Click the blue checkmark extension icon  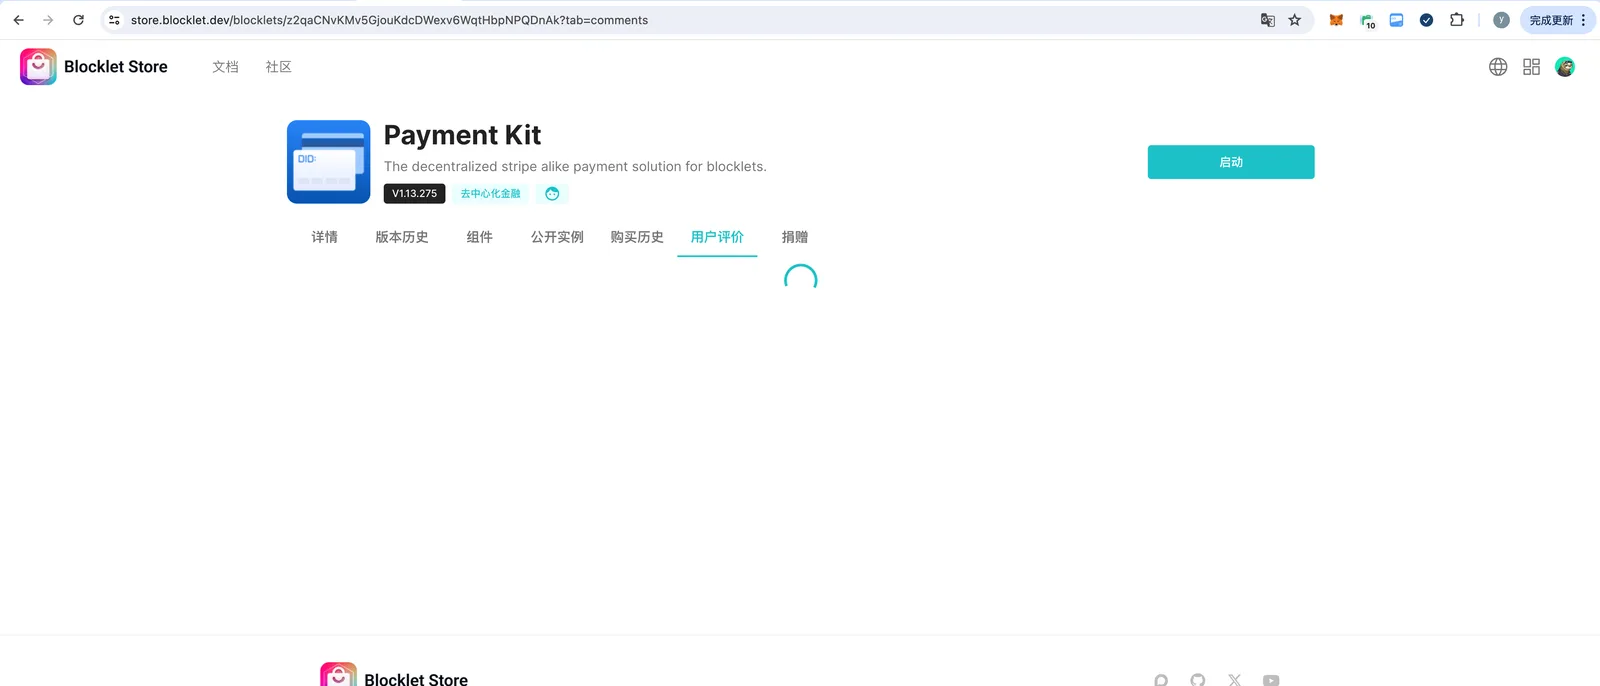click(x=1427, y=20)
